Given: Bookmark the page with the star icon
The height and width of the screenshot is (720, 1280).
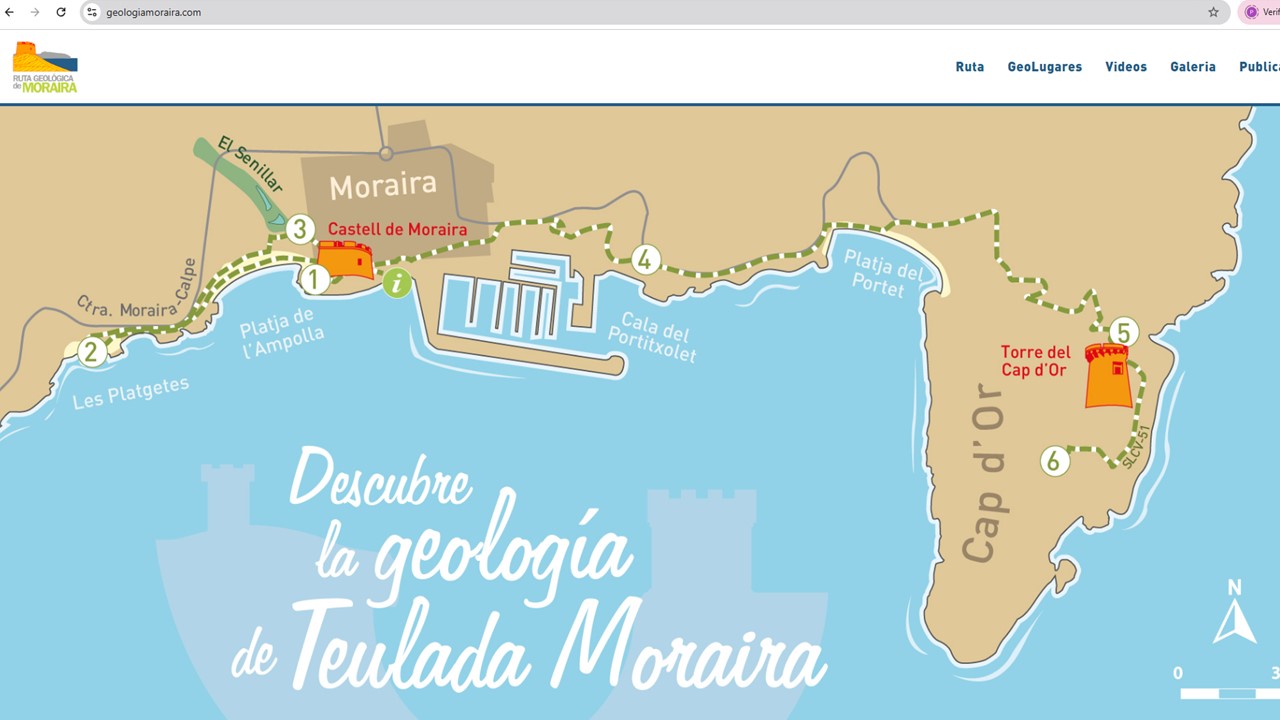Looking at the screenshot, I should pos(1213,12).
